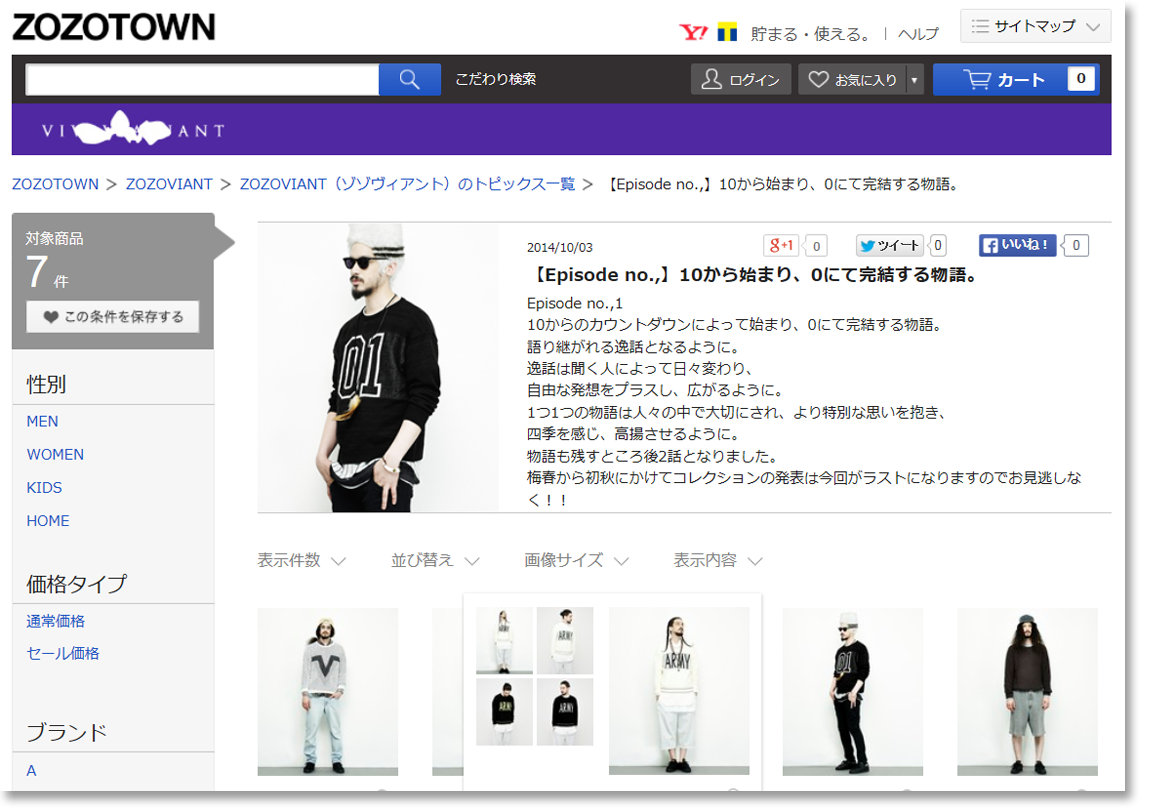1153x811 pixels.
Task: Select the top-right white ARMY variant thumbnail
Action: pos(565,640)
